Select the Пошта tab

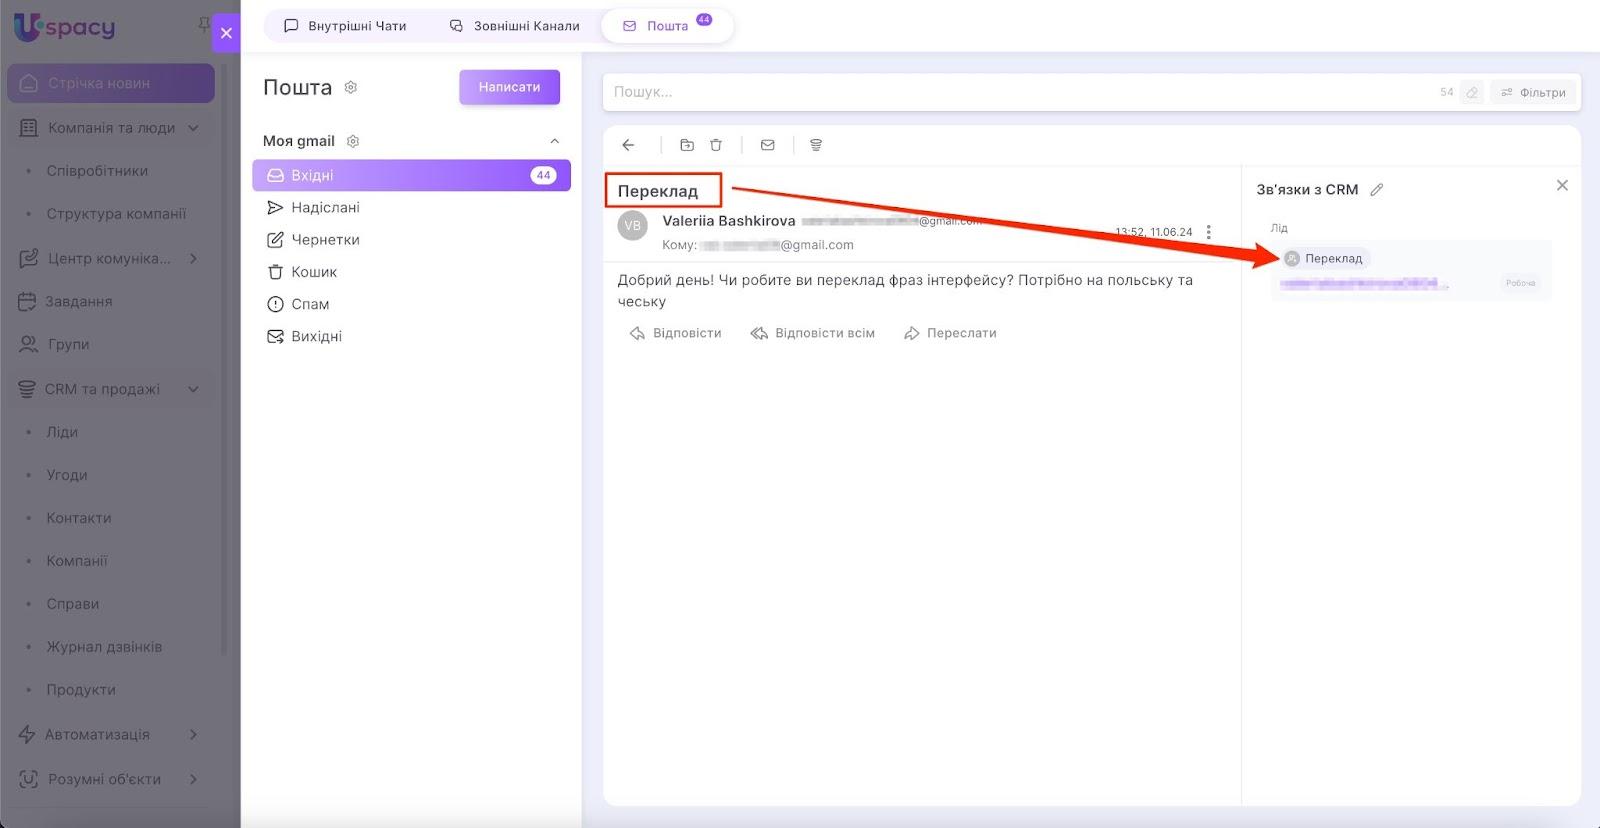(x=667, y=26)
